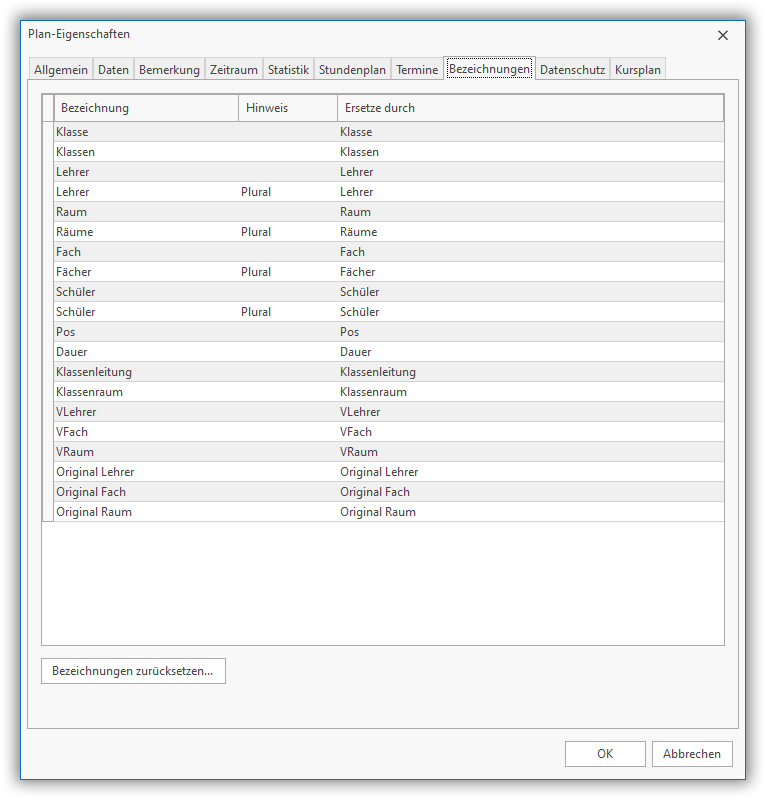Open the Daten tab
Viewport: 766px width, 800px height.
[x=113, y=70]
